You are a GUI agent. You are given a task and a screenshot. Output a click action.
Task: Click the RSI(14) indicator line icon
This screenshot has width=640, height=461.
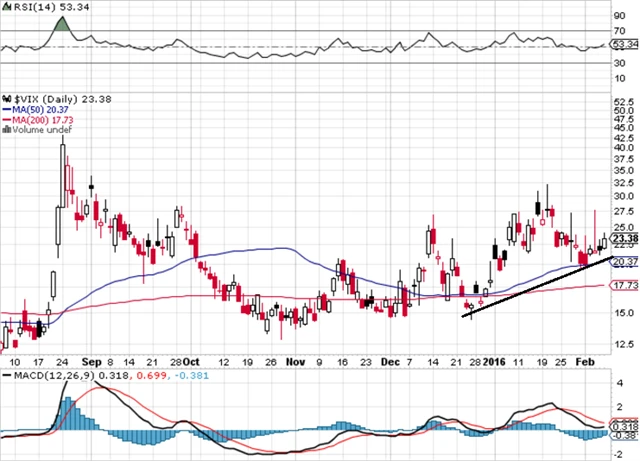(6, 7)
